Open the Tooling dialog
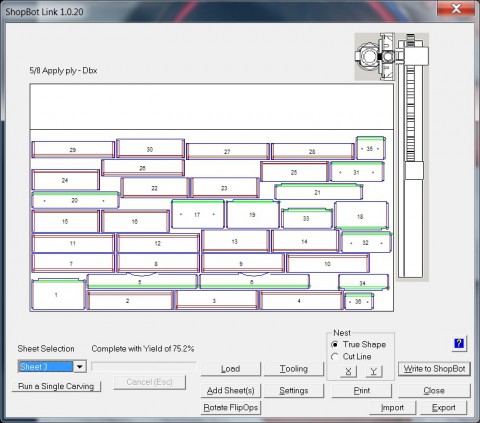The height and width of the screenshot is (423, 480). pos(294,369)
